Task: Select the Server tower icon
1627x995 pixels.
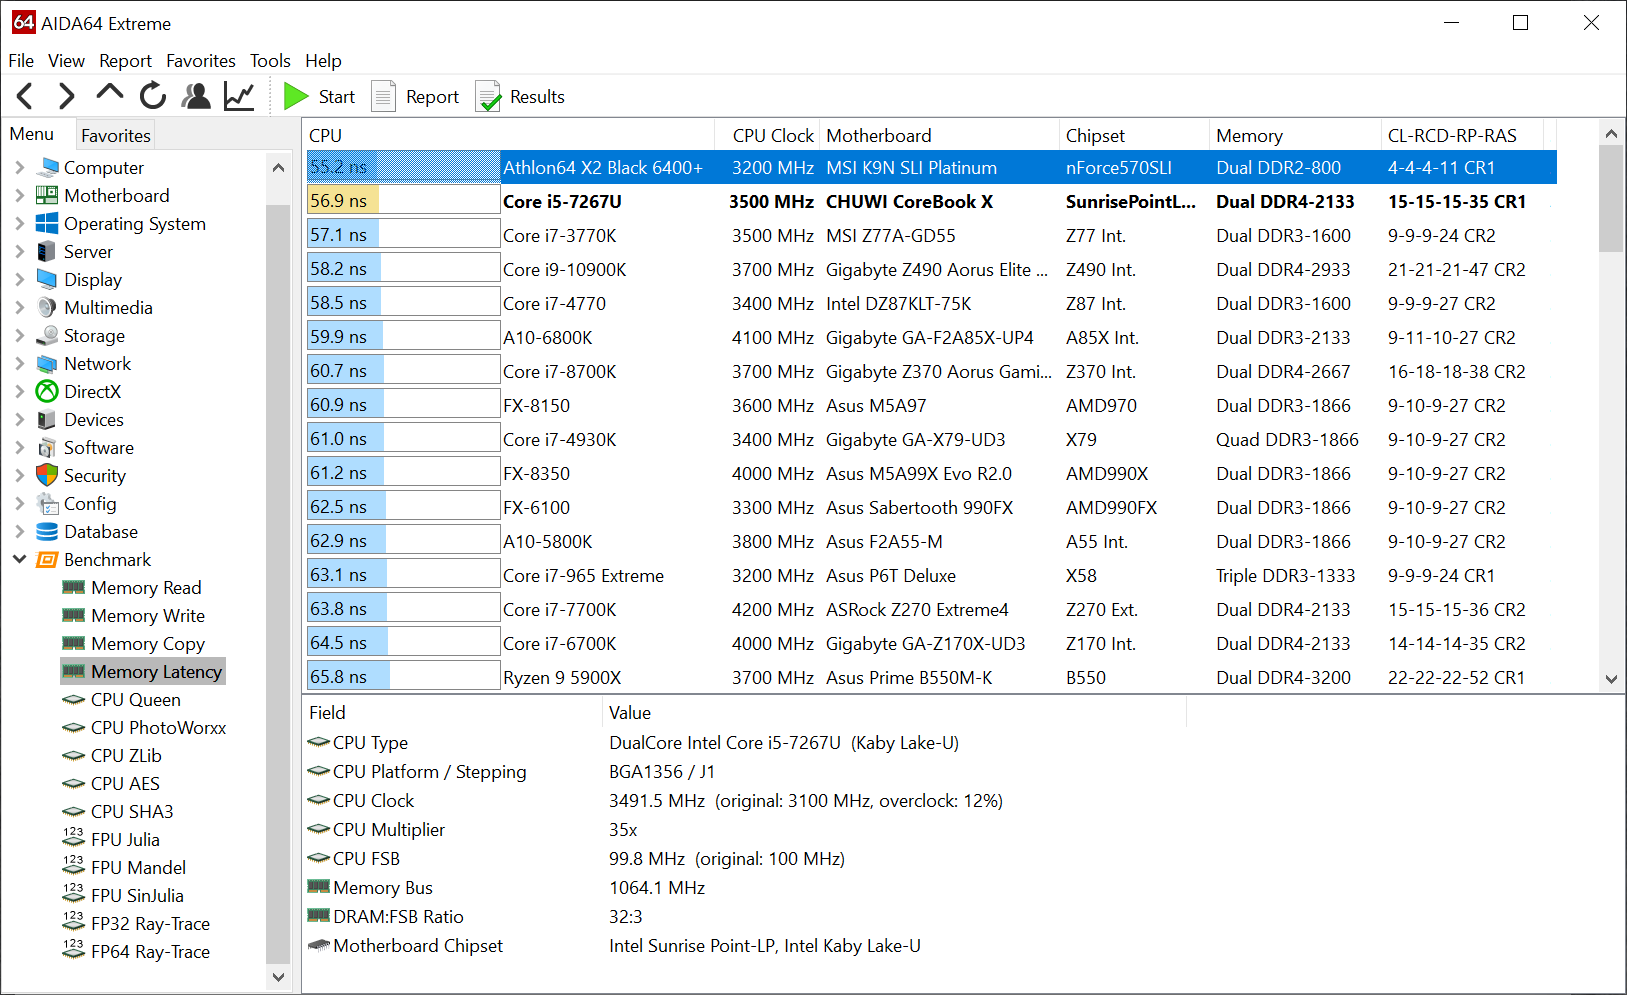Action: coord(47,251)
